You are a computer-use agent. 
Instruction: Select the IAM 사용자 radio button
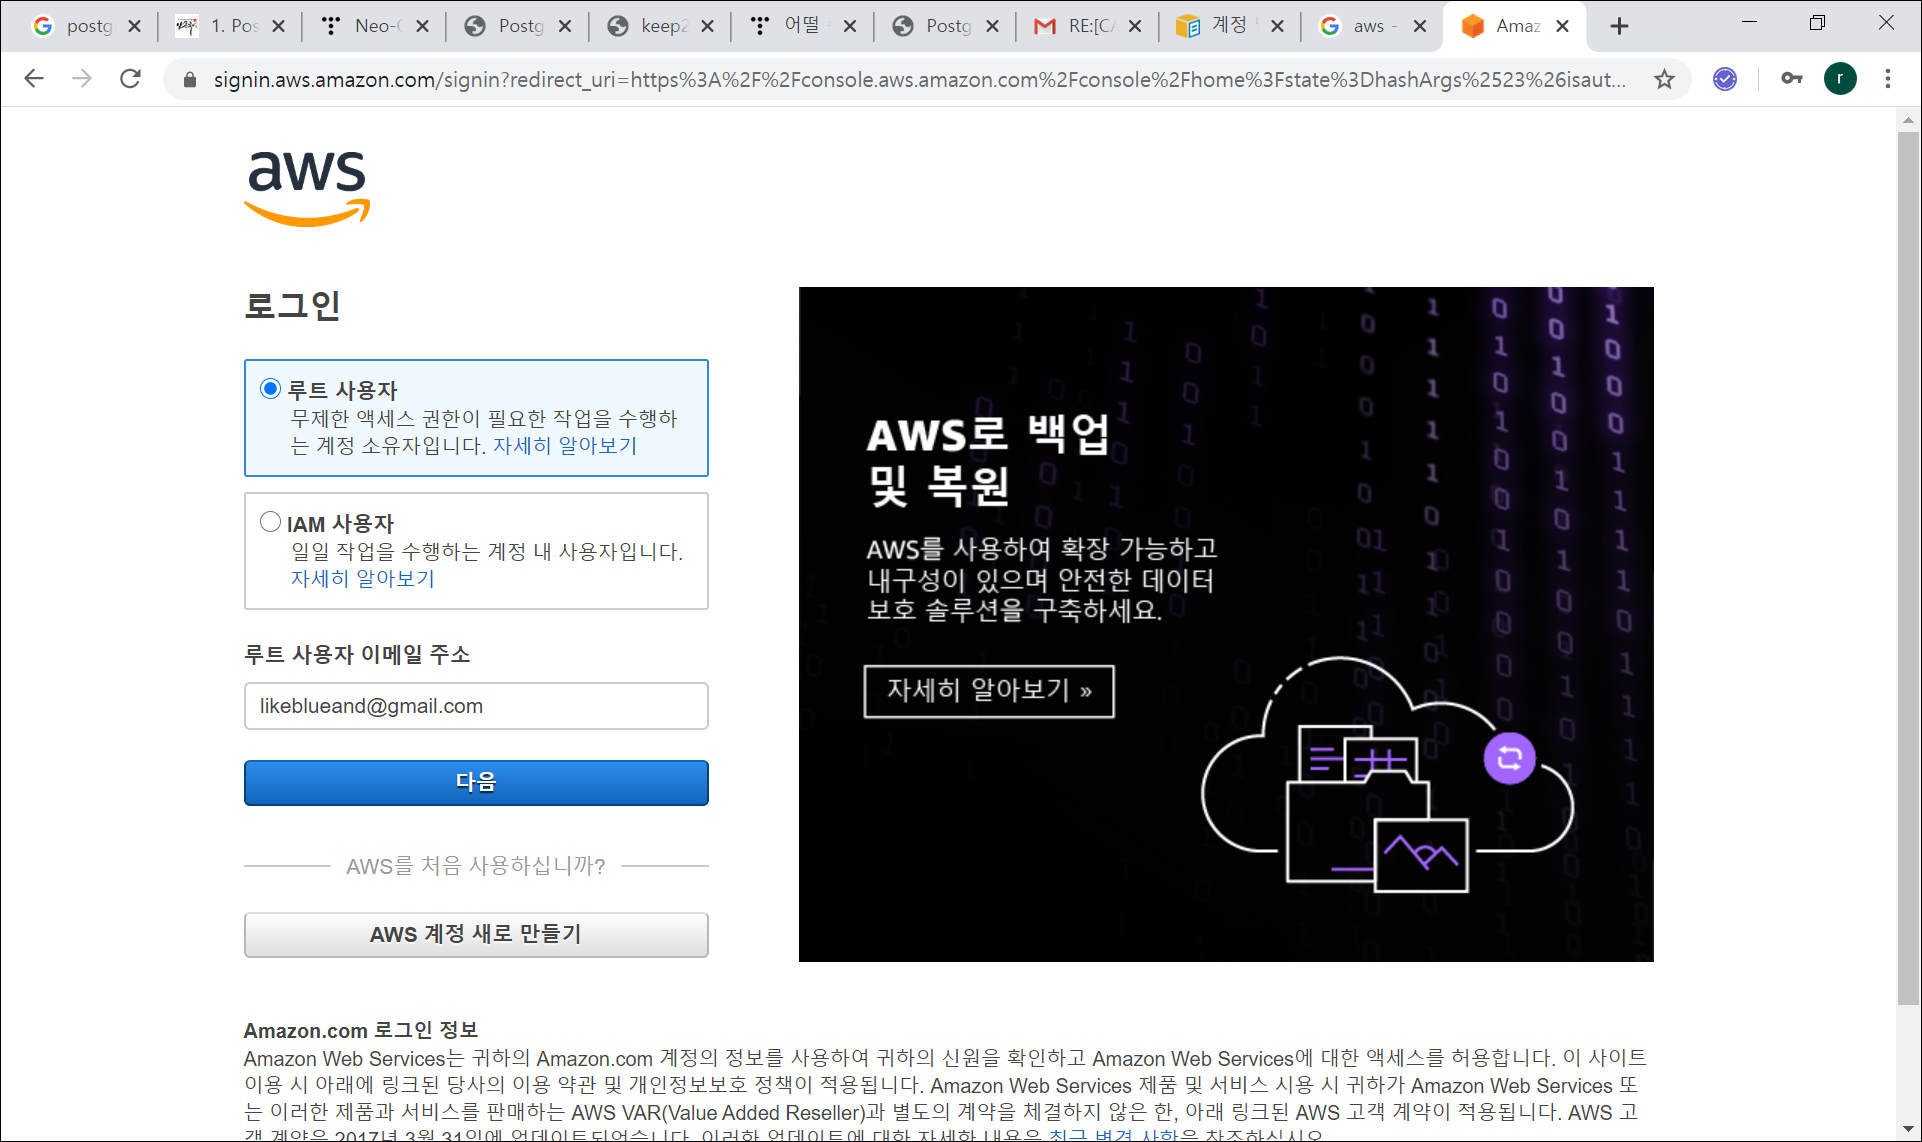(270, 522)
